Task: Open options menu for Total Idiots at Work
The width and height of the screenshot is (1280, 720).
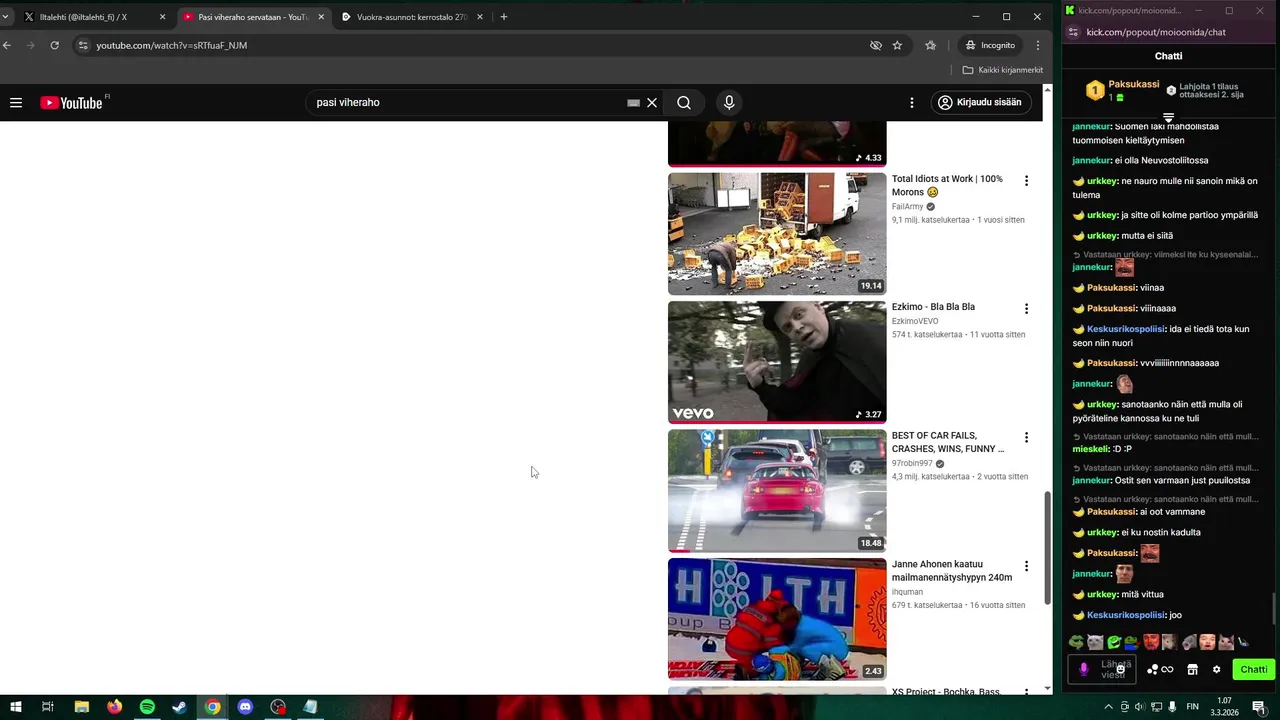Action: (x=1026, y=181)
